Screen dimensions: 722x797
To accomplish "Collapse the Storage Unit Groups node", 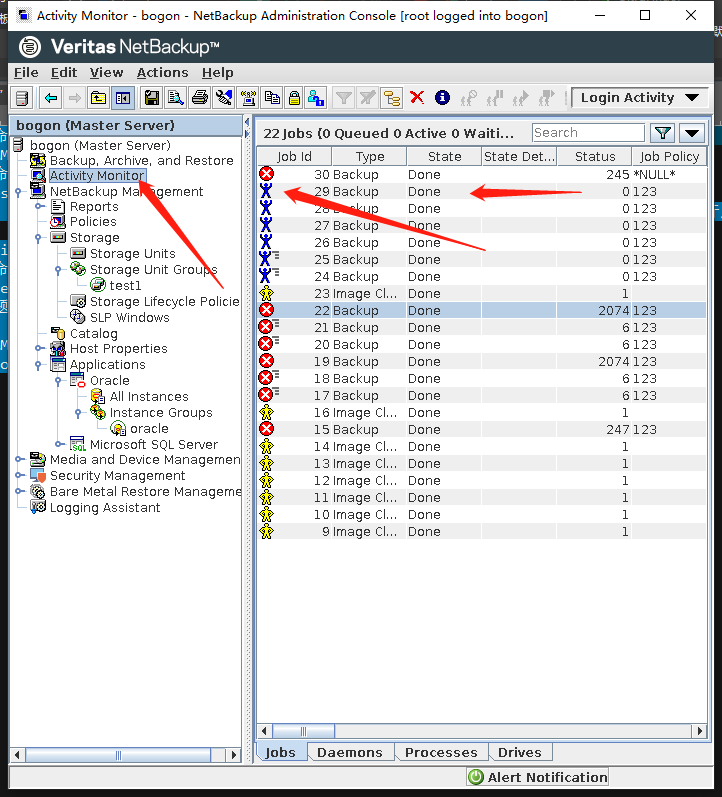I will (x=58, y=269).
